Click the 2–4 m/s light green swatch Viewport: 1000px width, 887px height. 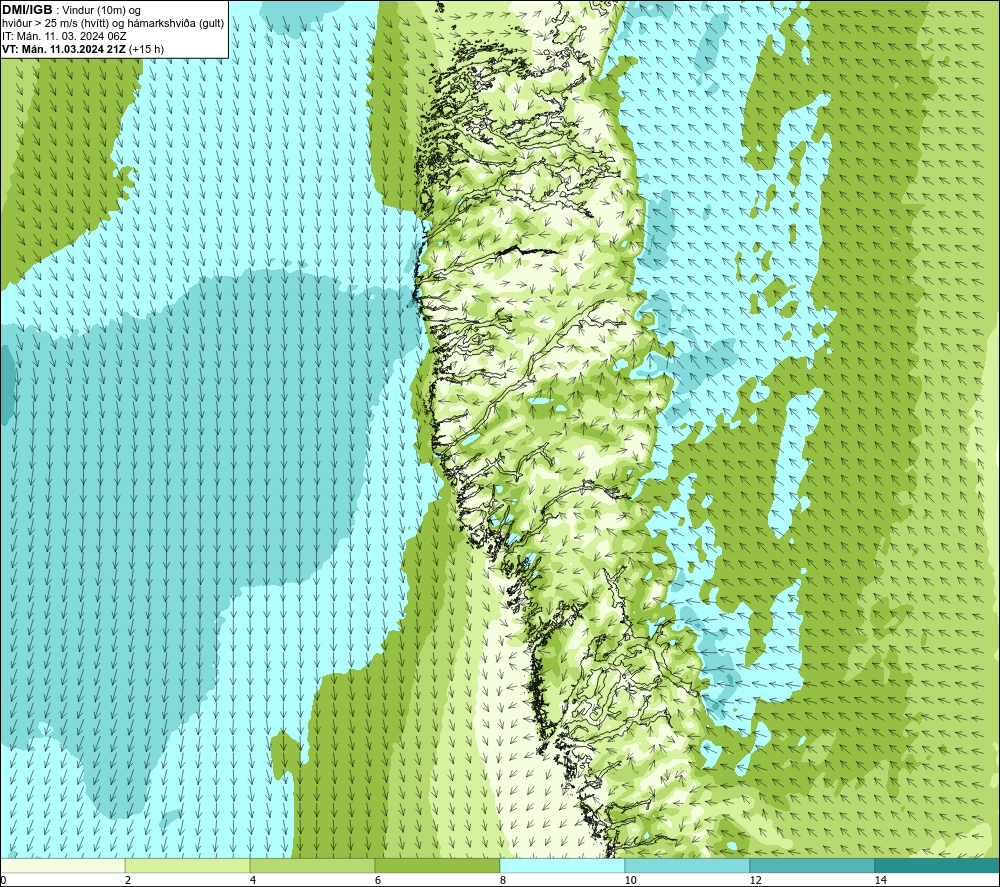pyautogui.click(x=188, y=866)
